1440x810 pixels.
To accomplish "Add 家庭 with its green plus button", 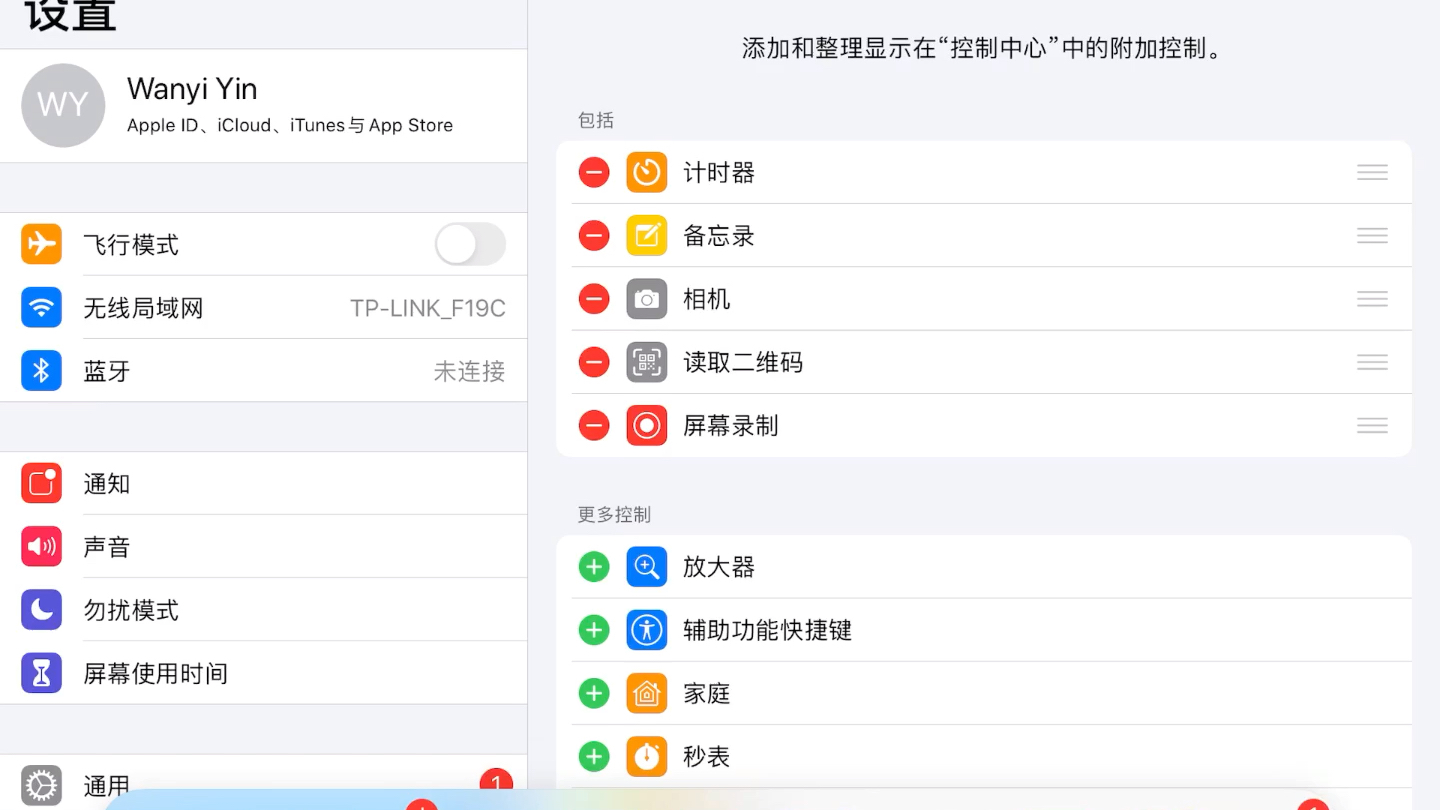I will click(594, 693).
